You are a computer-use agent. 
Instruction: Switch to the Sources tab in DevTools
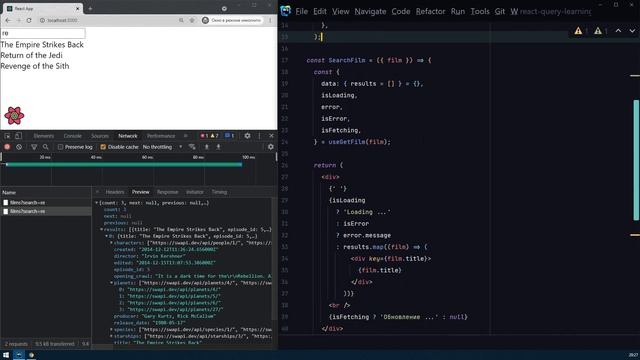coord(100,136)
